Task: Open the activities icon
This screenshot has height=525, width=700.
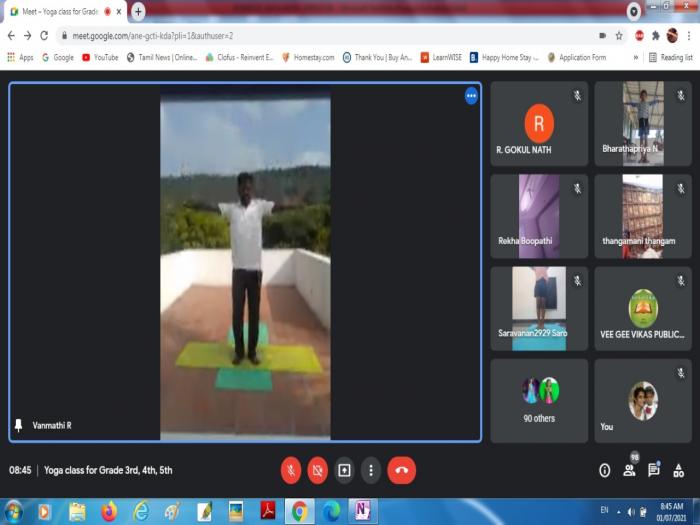Action: point(679,470)
